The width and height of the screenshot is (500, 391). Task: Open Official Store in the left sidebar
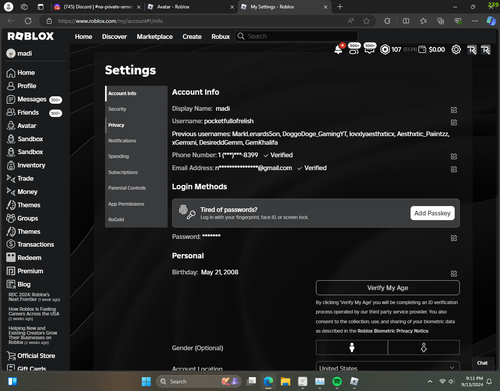31,356
